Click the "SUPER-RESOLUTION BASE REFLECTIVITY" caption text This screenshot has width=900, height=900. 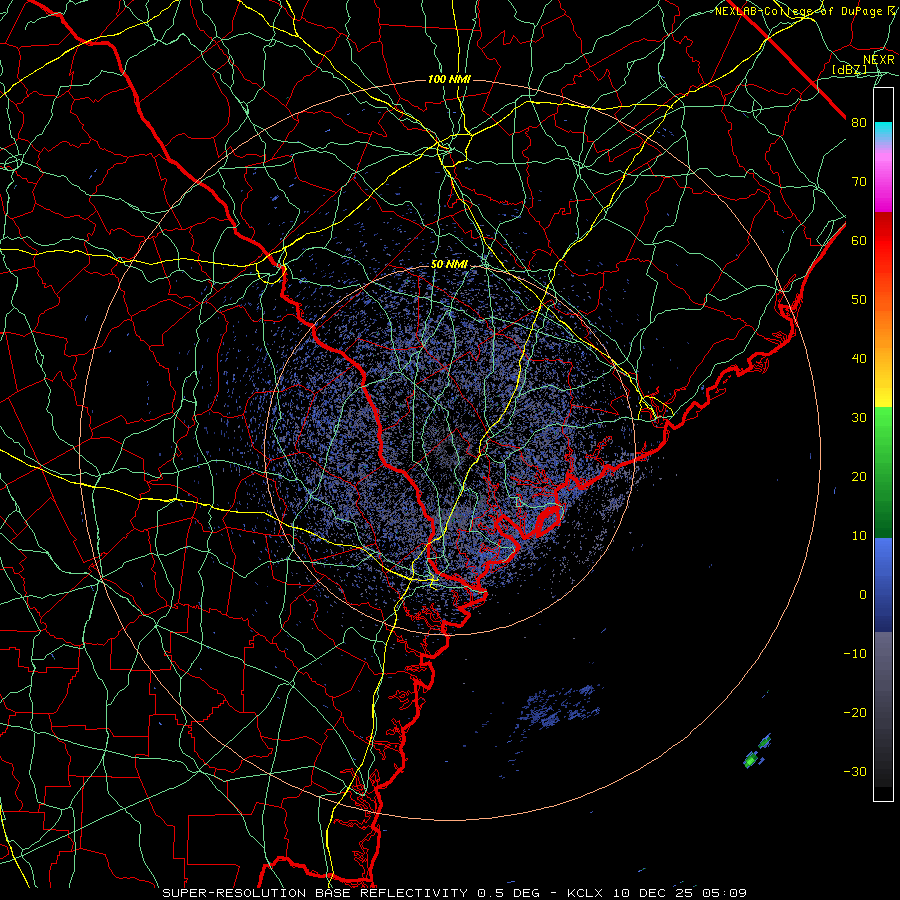pos(315,893)
